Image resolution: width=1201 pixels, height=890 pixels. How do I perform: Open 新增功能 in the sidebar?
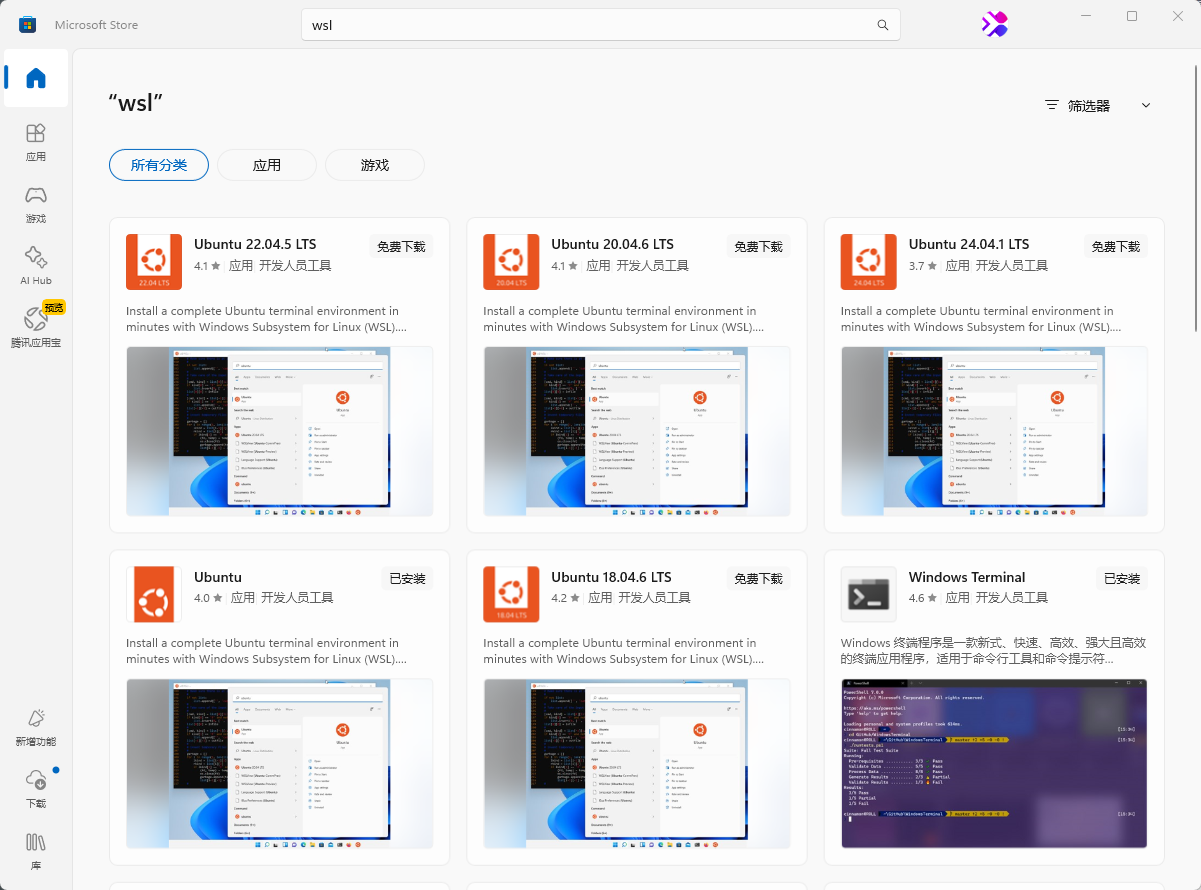tap(36, 727)
